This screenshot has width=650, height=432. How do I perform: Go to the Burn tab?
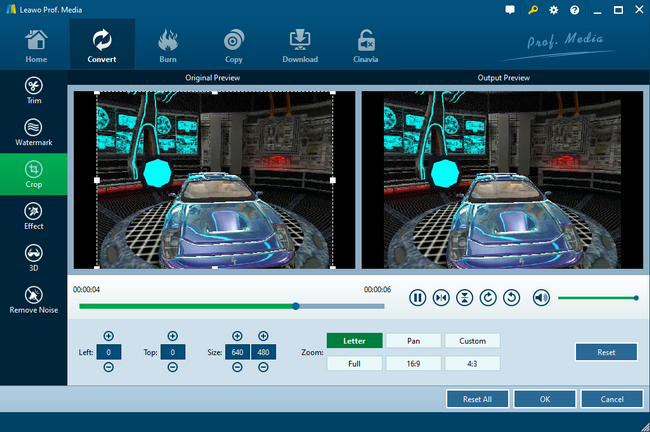[x=169, y=44]
